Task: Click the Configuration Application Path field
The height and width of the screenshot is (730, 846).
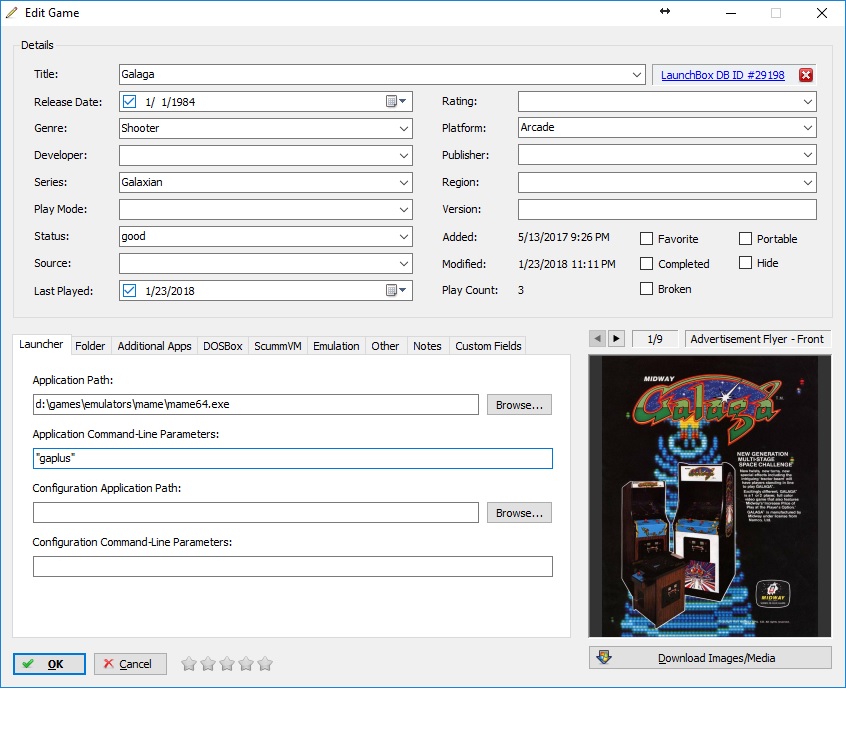Action: (x=256, y=513)
